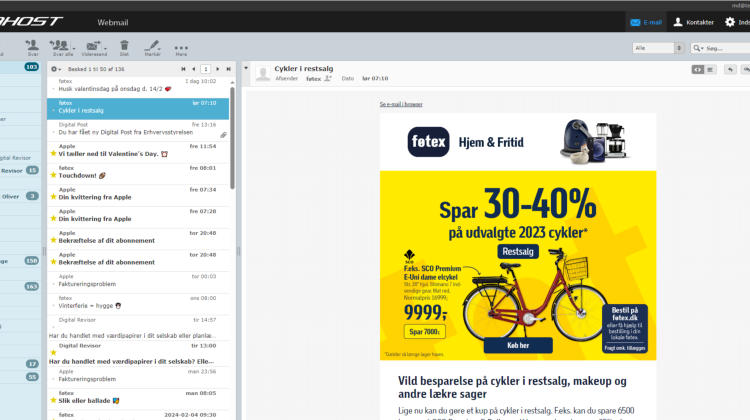Screen dimensions: 750x420
Task: Open 'Vinterferie = hygge' message
Action: pos(138,303)
